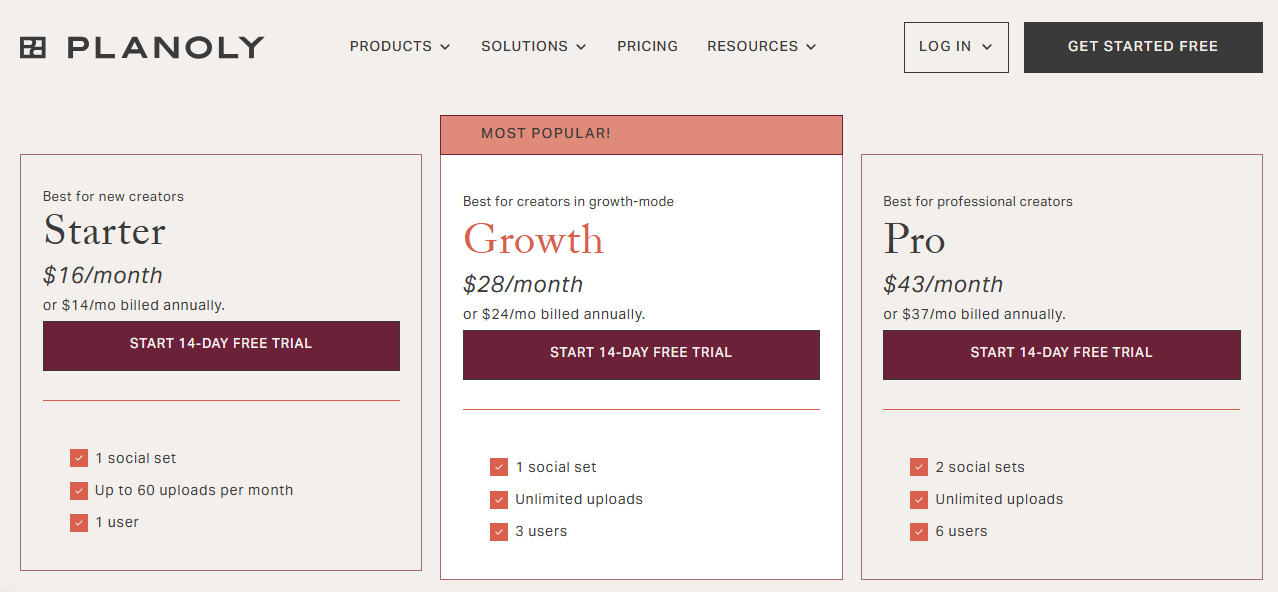Click the Pro plan 'Unlimited uploads' checkmark
Viewport: 1278px width, 592px height.
click(x=919, y=499)
